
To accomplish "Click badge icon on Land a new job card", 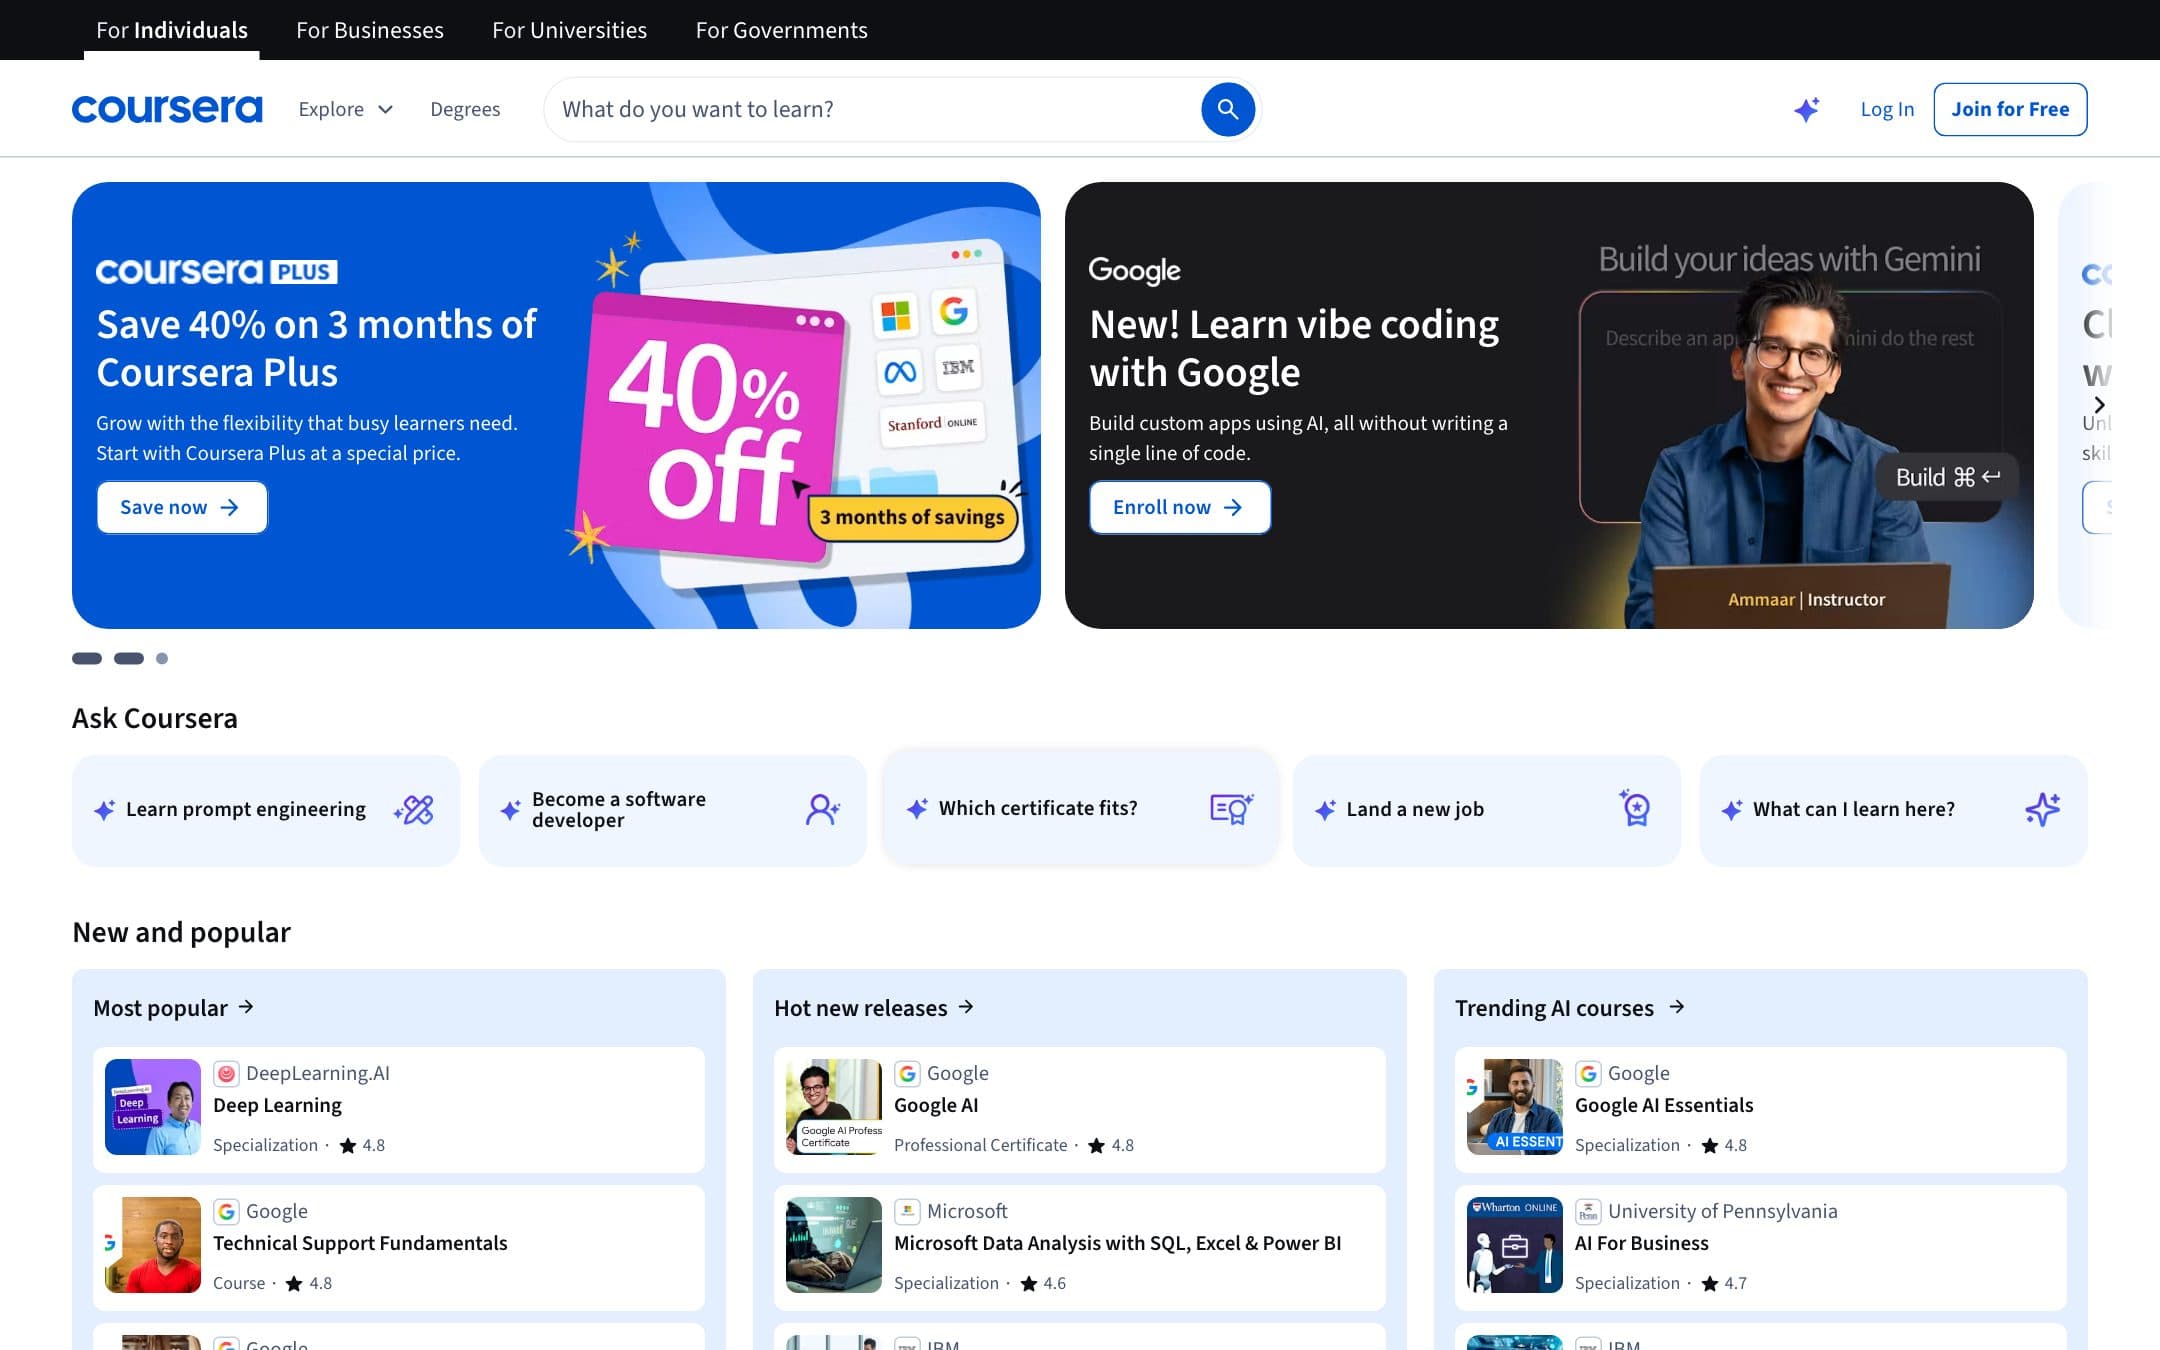I will coord(1635,808).
